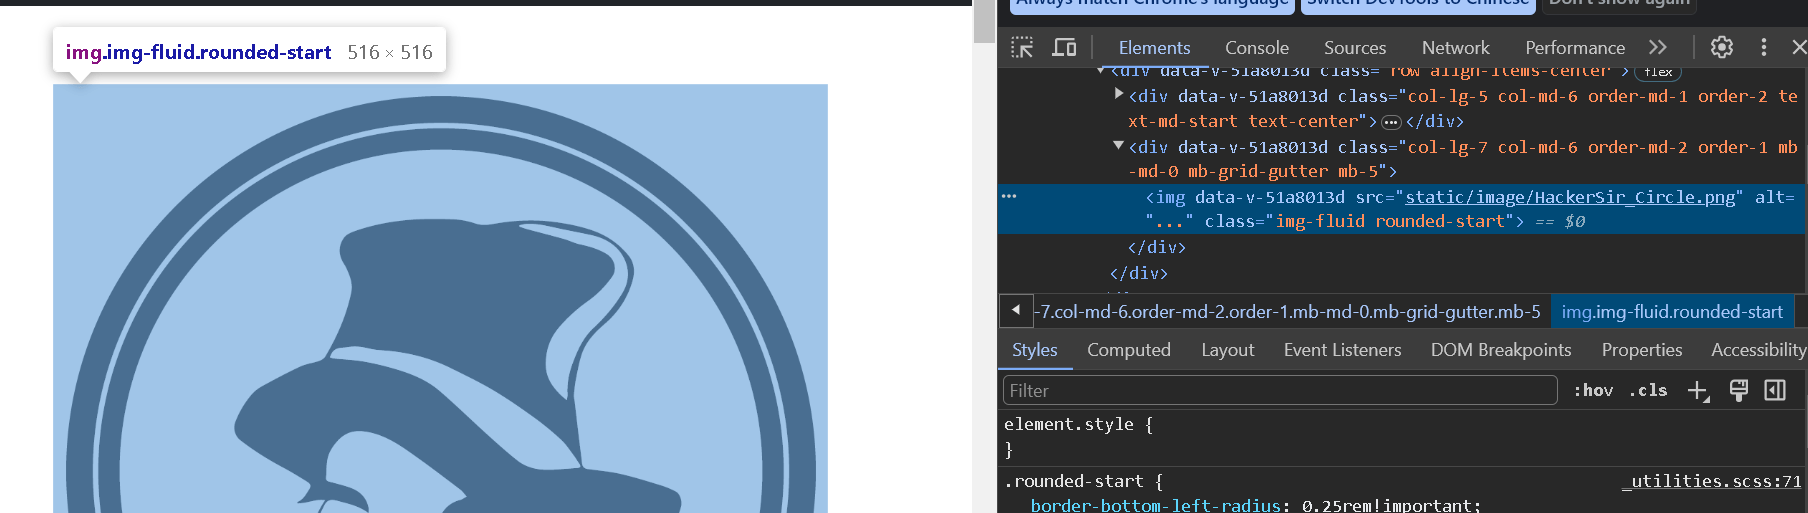Viewport: 1808px width, 513px height.
Task: Switch to the Computed pane tab
Action: 1128,350
